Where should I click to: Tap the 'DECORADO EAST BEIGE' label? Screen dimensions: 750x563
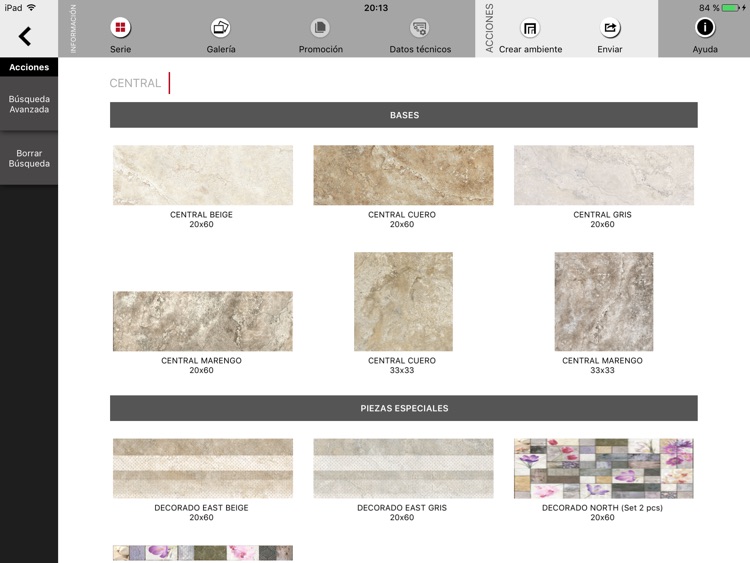coord(201,508)
